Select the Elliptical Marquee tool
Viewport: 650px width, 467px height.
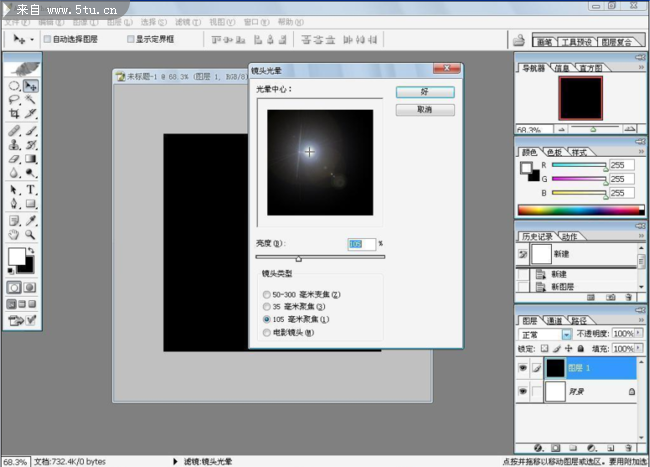pos(14,86)
